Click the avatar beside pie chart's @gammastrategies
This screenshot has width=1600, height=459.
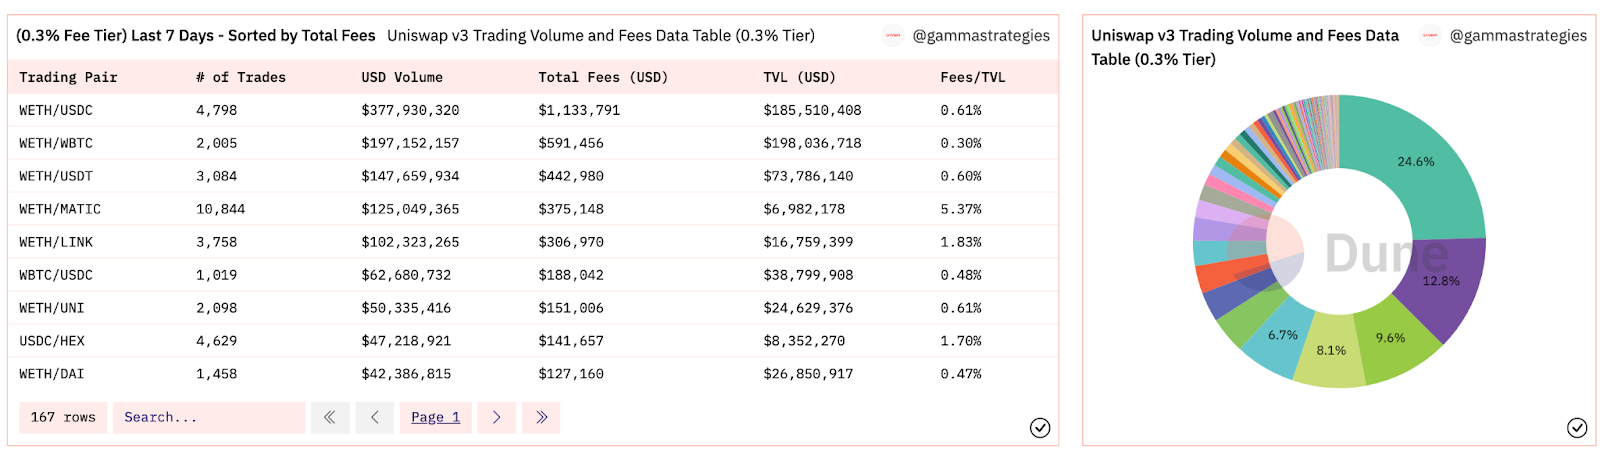click(1430, 36)
